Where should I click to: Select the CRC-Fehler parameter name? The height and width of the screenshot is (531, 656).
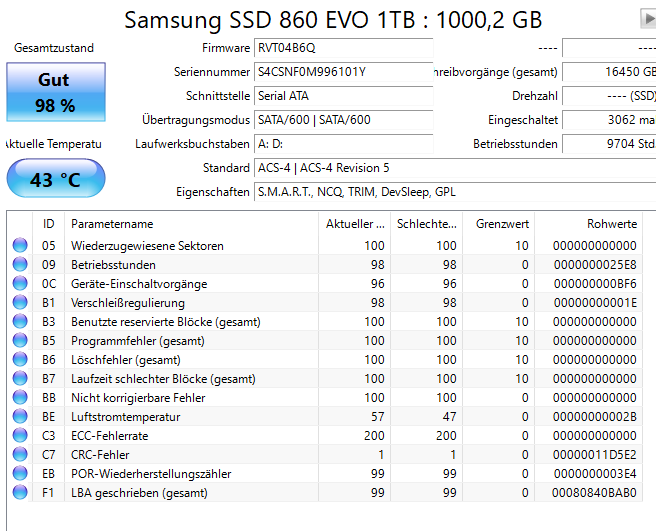[x=100, y=455]
